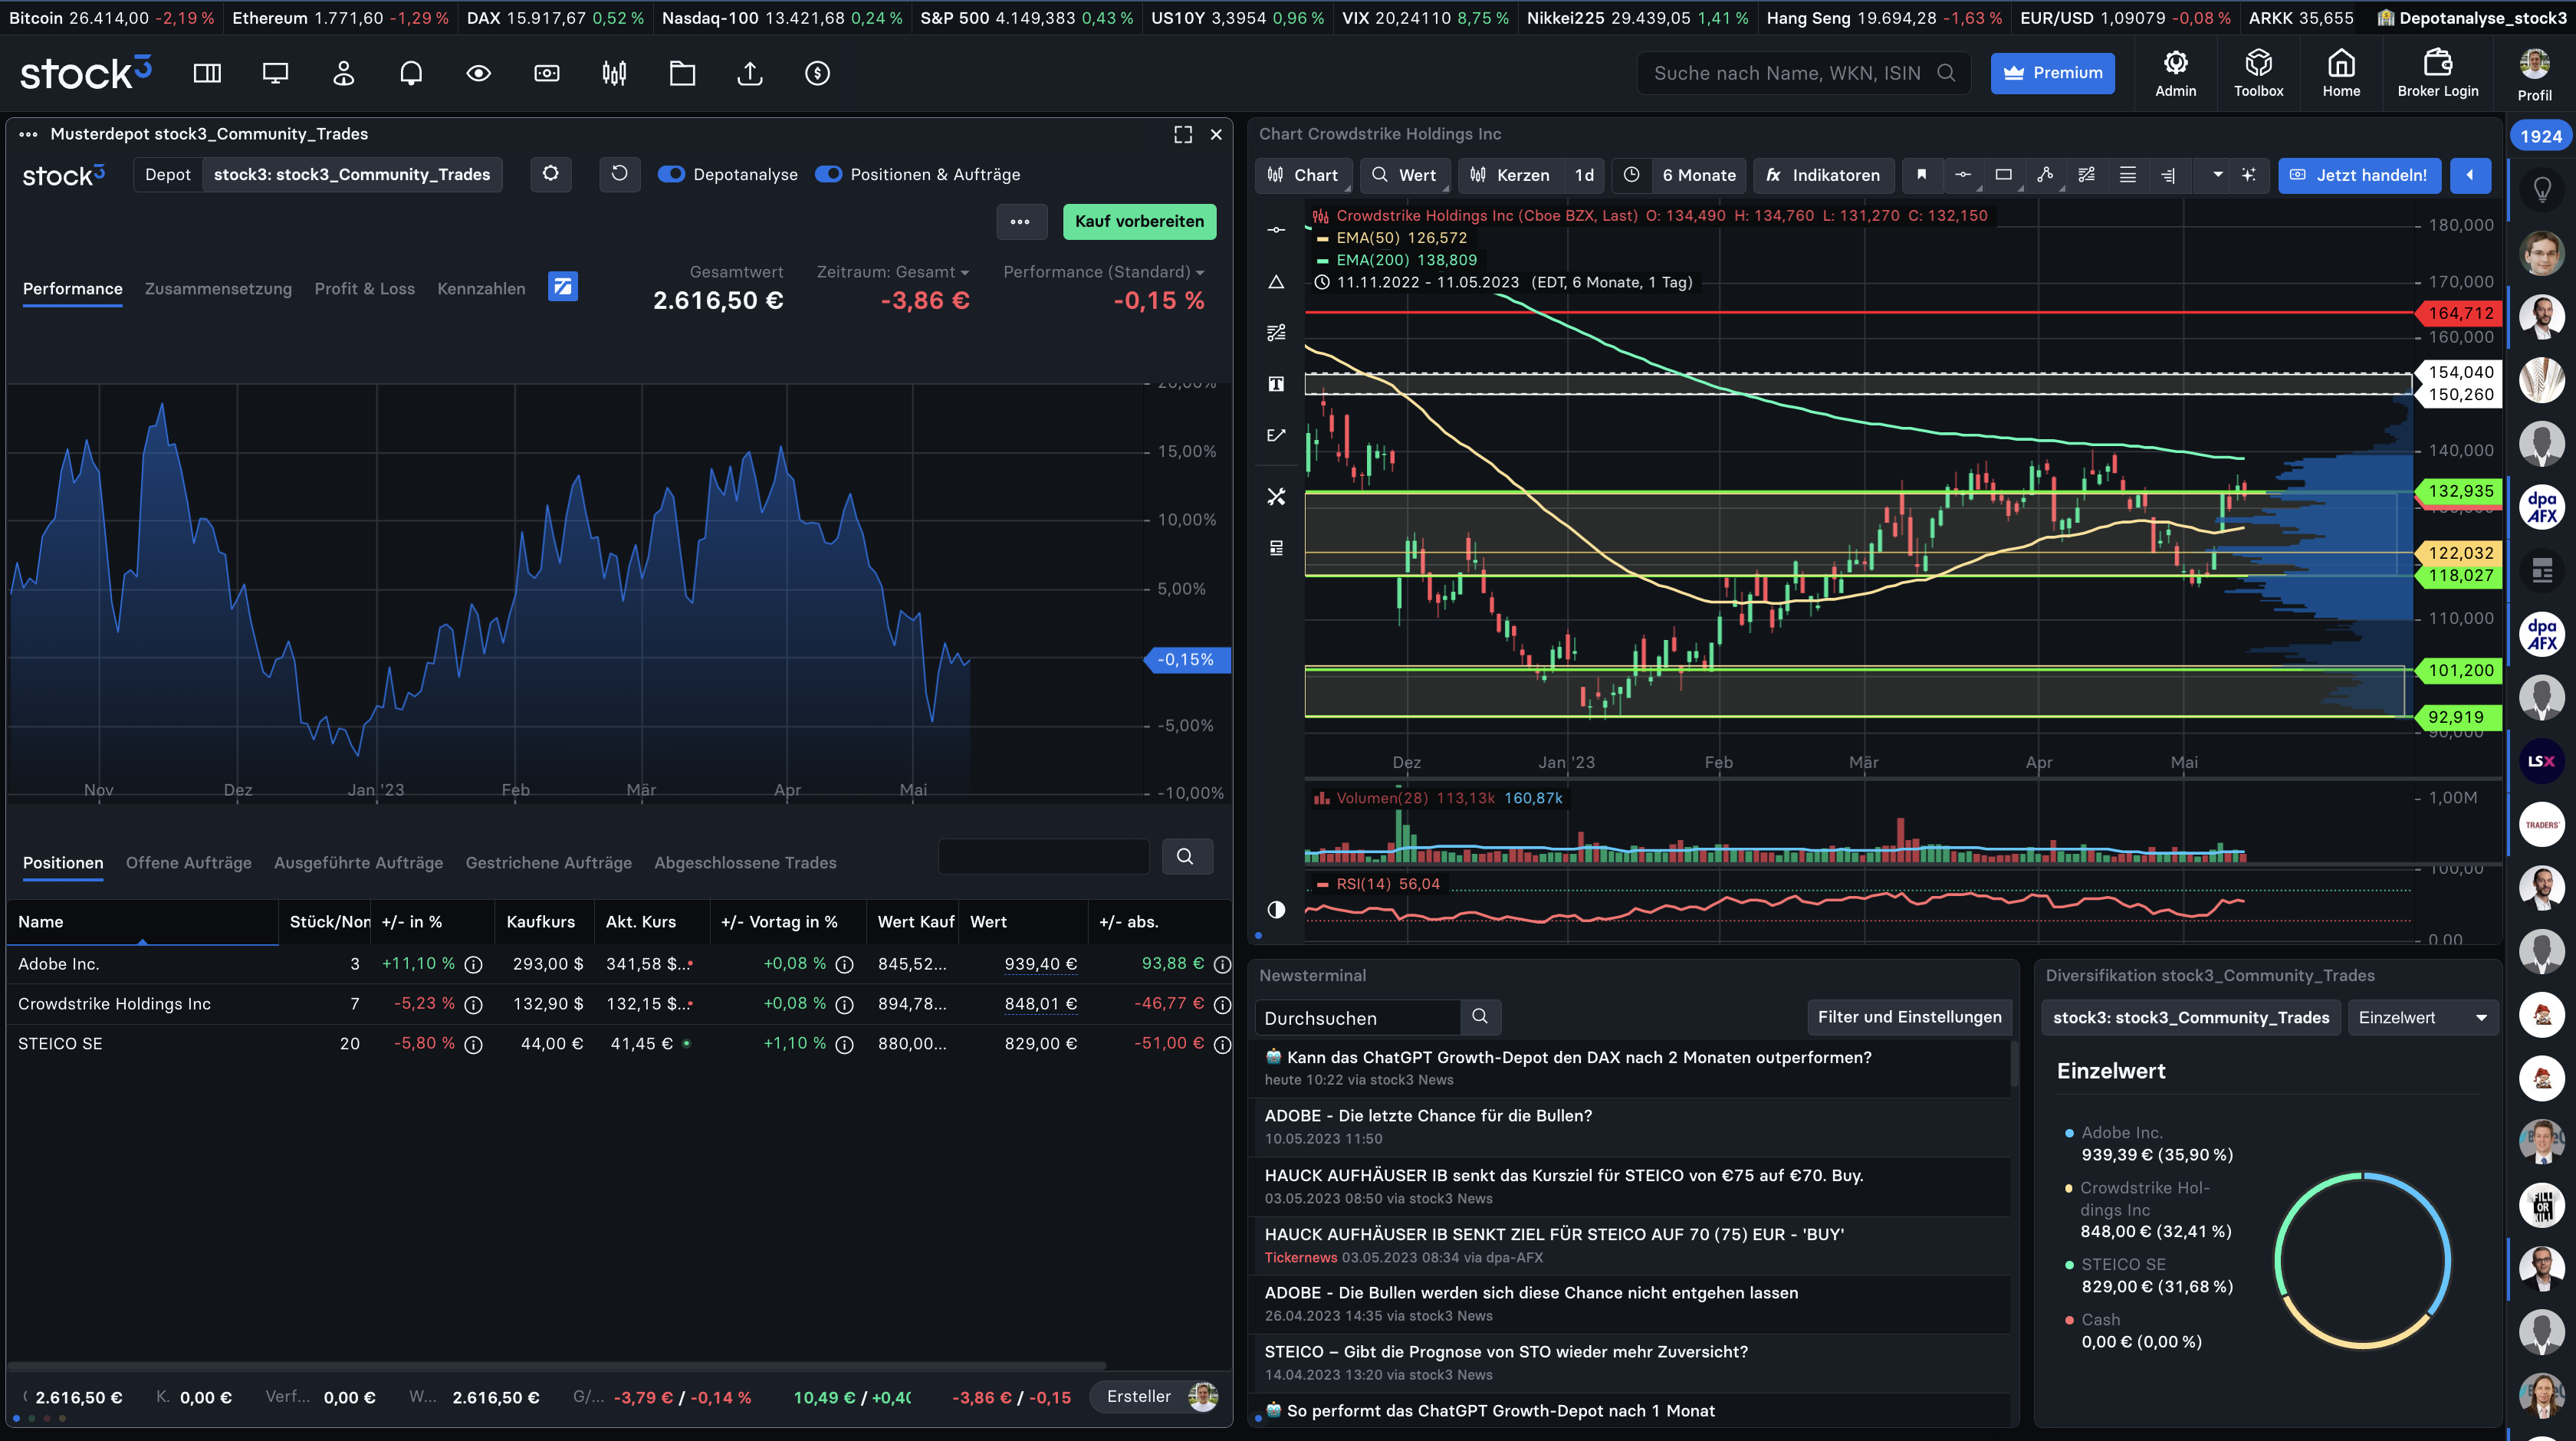Click the dollar coin icon in header
Viewport: 2576px width, 1441px height.
pyautogui.click(x=817, y=73)
